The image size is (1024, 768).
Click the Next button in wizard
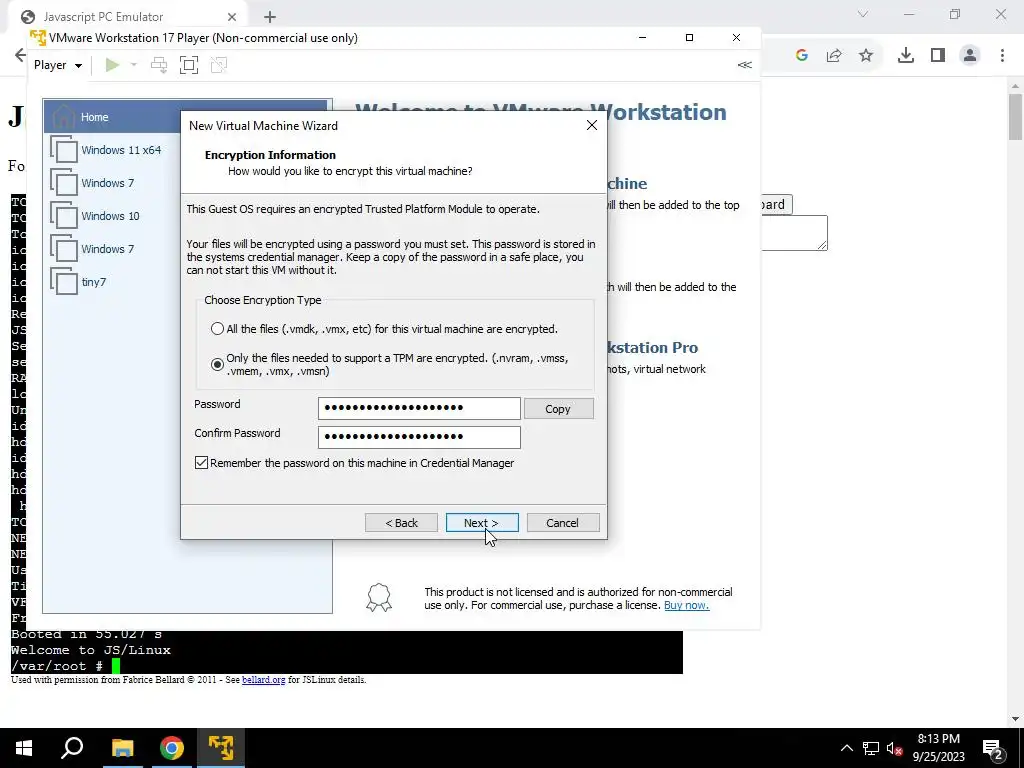tap(482, 522)
